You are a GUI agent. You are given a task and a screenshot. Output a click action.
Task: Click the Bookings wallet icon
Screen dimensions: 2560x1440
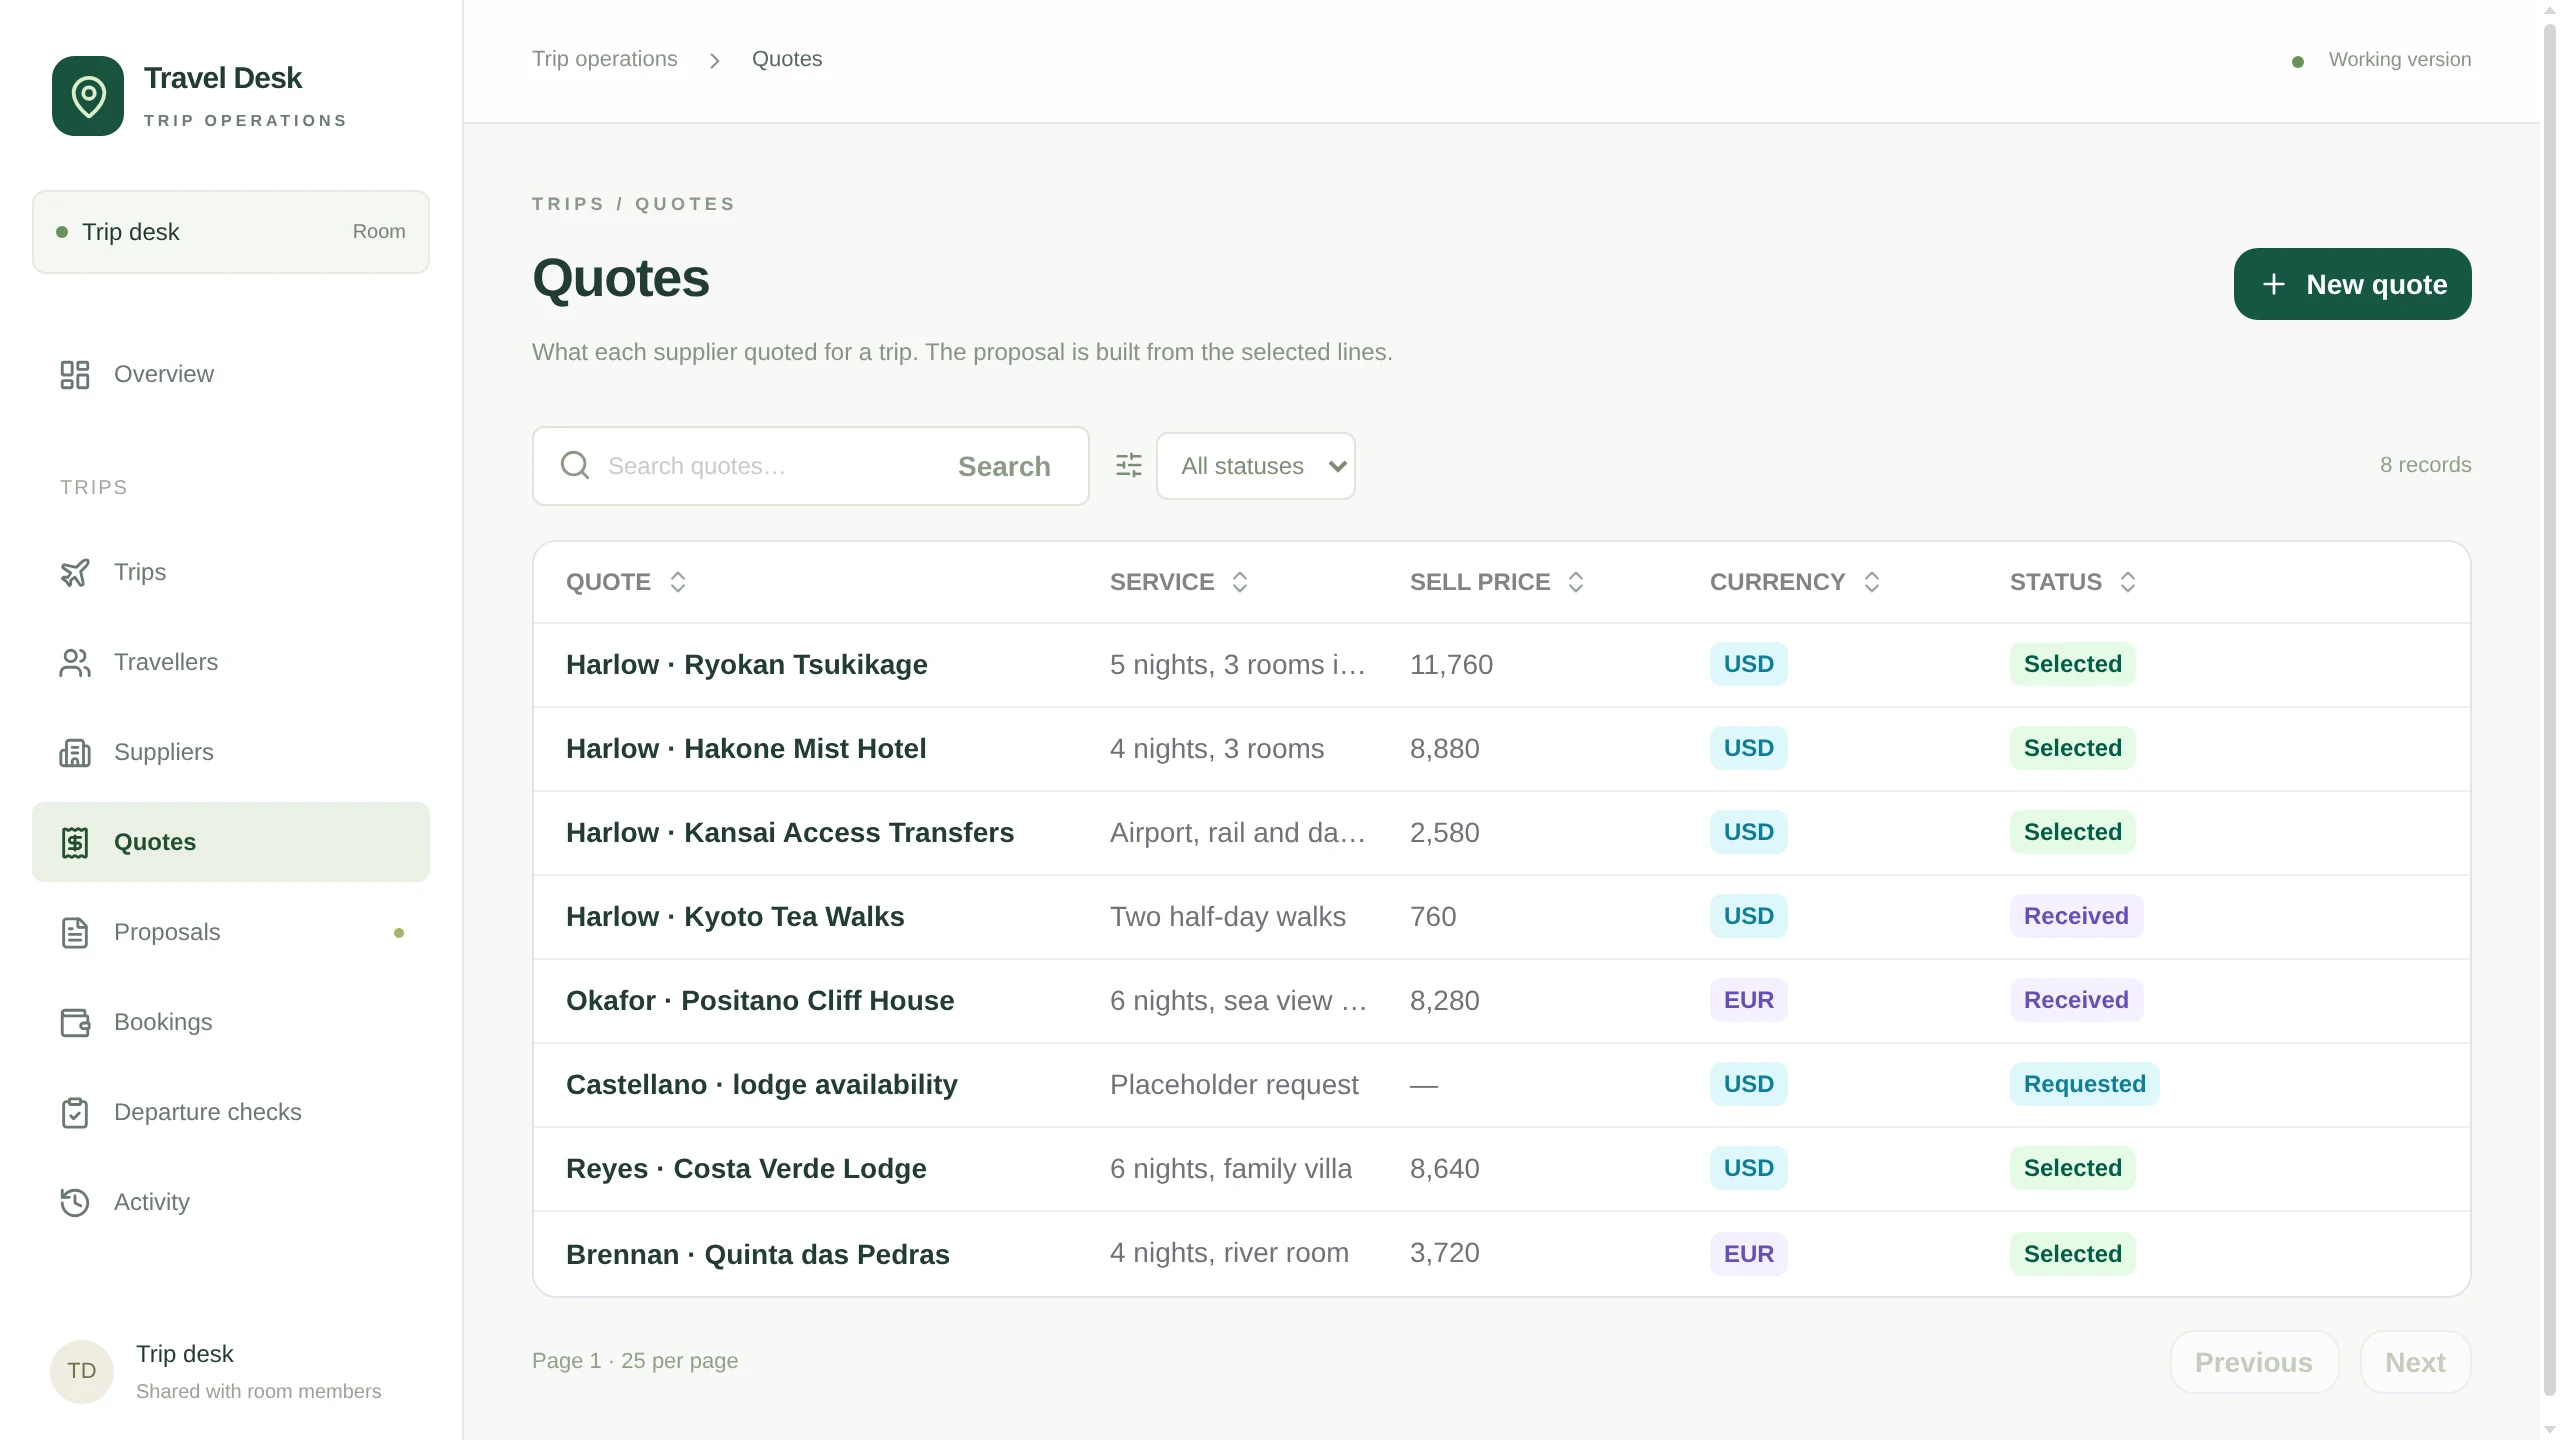pyautogui.click(x=75, y=1022)
